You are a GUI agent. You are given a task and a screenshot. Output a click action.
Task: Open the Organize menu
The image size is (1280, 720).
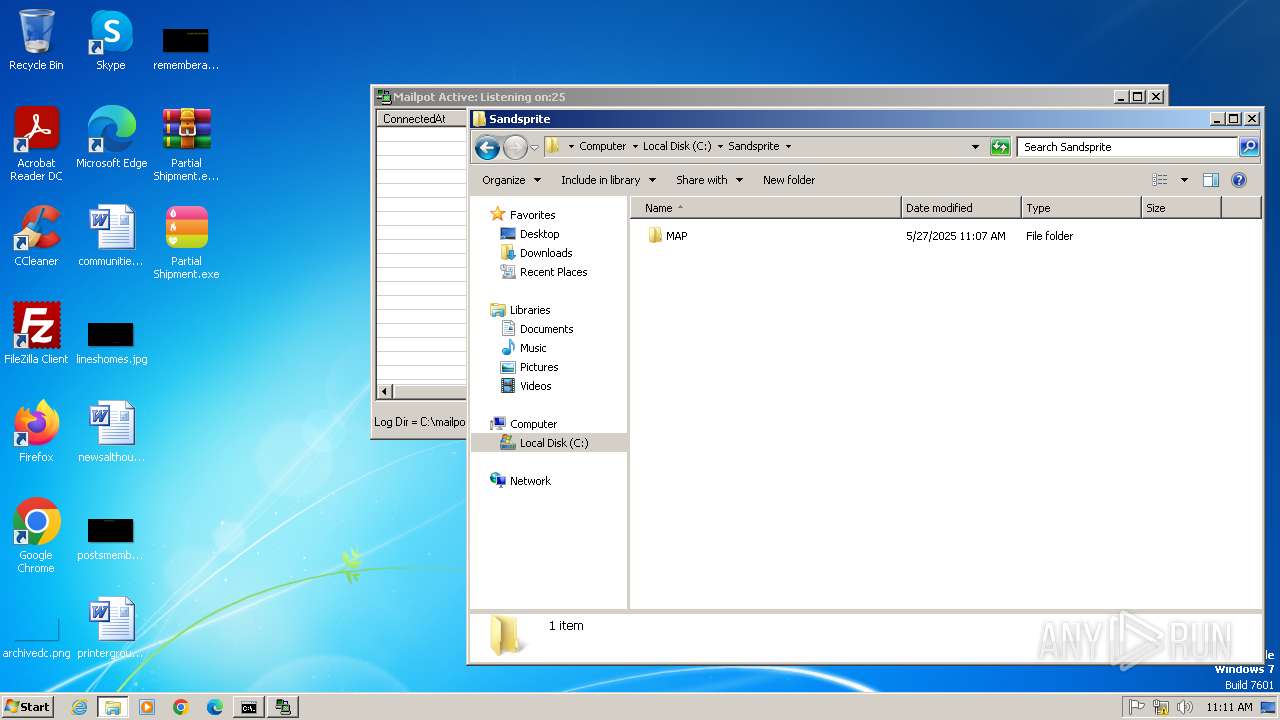511,180
